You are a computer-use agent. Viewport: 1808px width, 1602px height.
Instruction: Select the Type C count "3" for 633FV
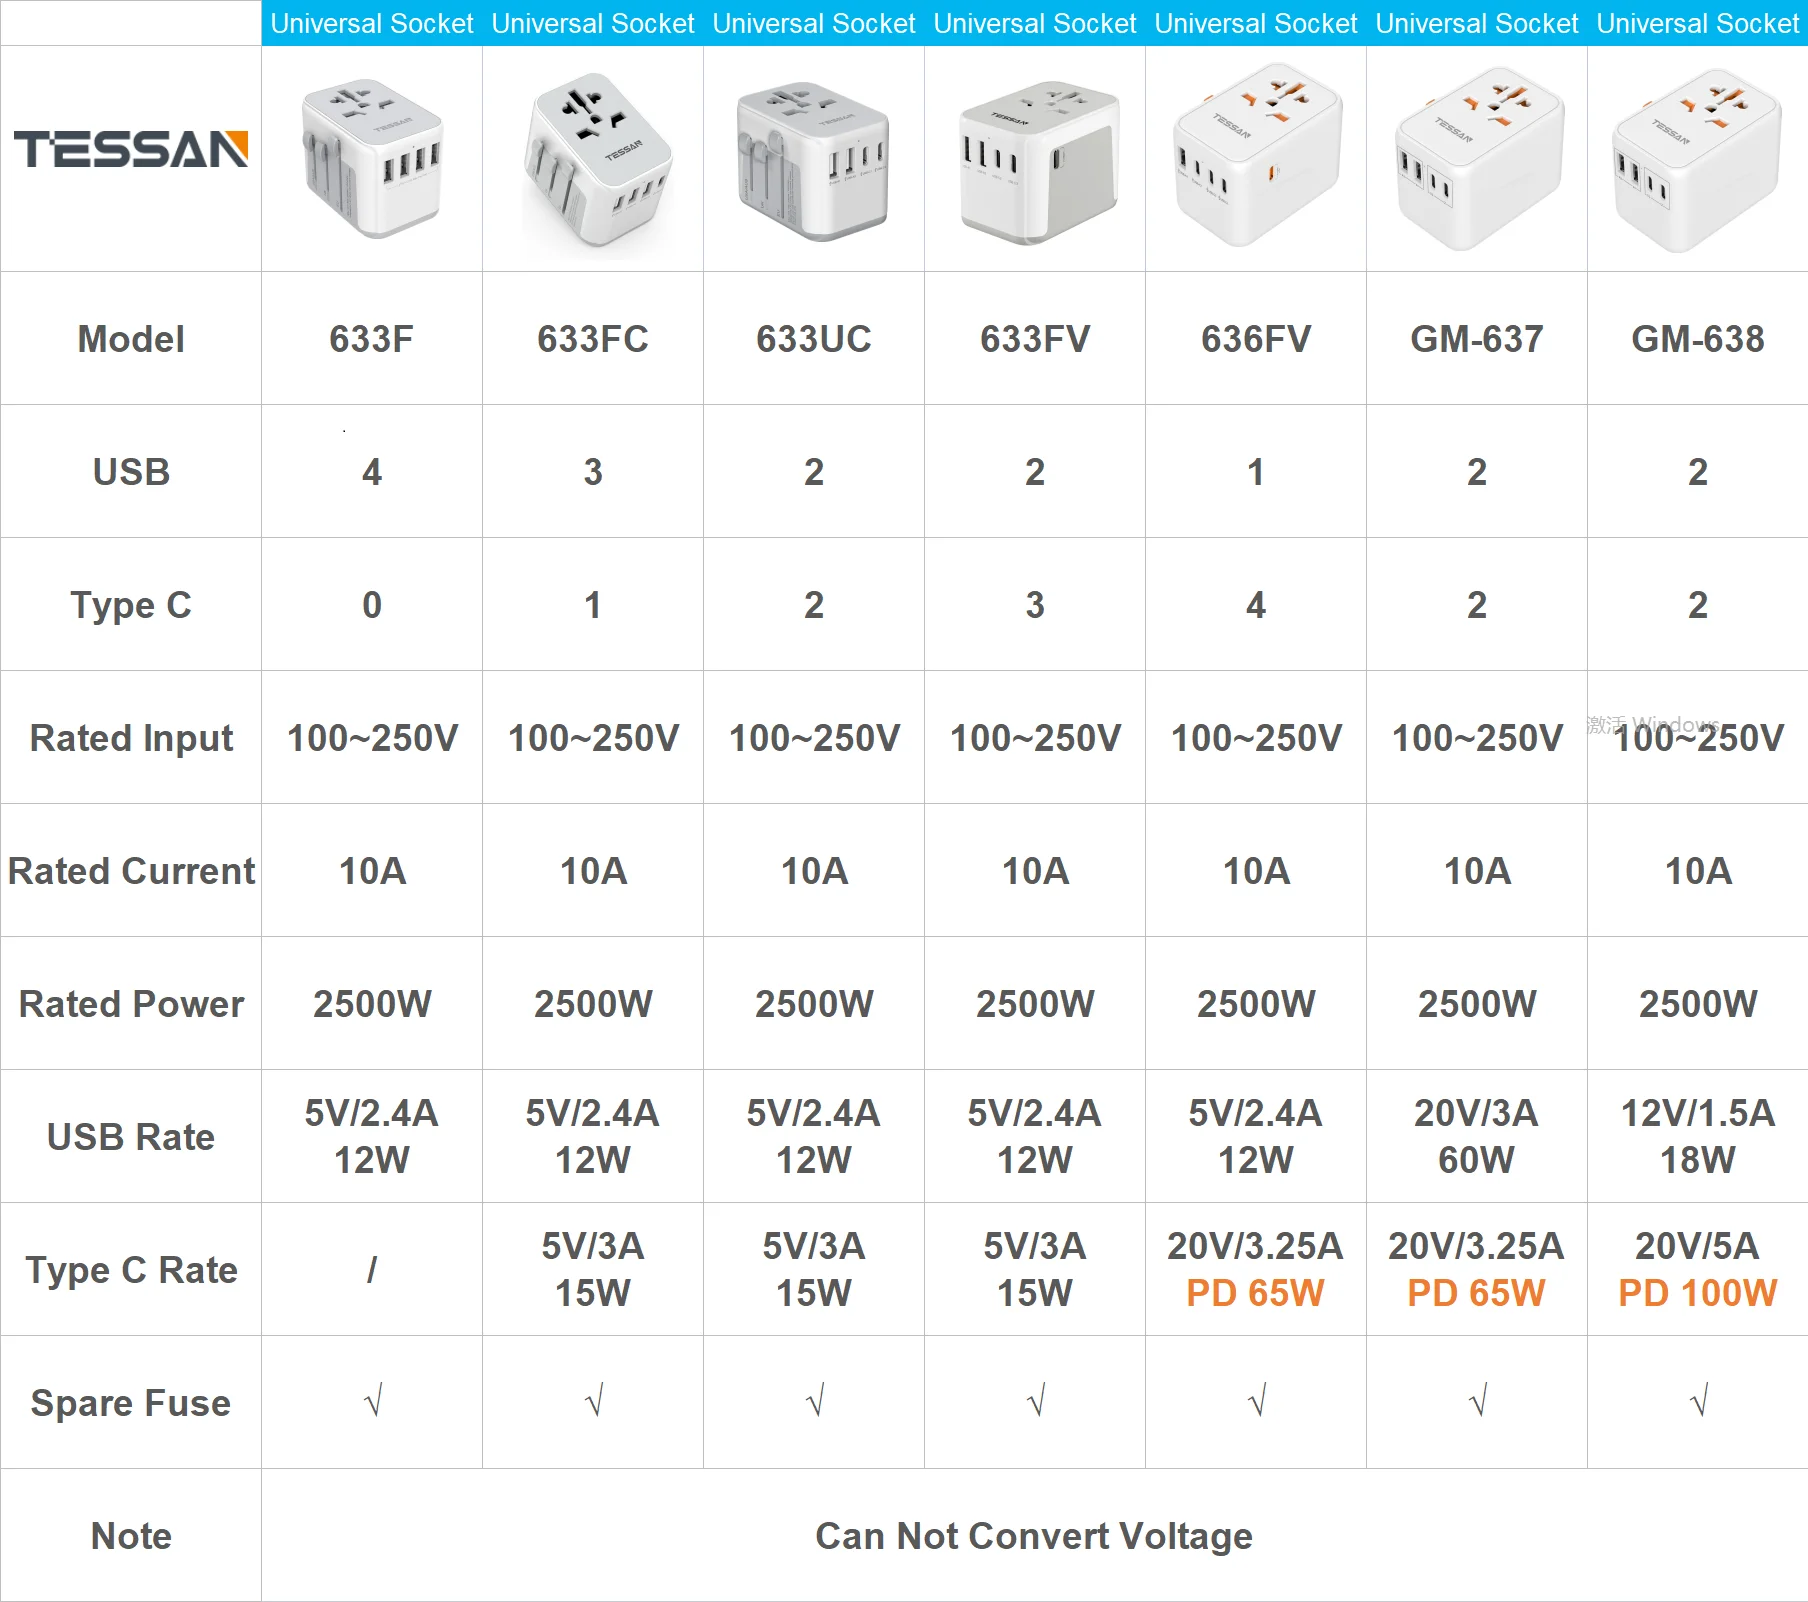(x=1035, y=605)
